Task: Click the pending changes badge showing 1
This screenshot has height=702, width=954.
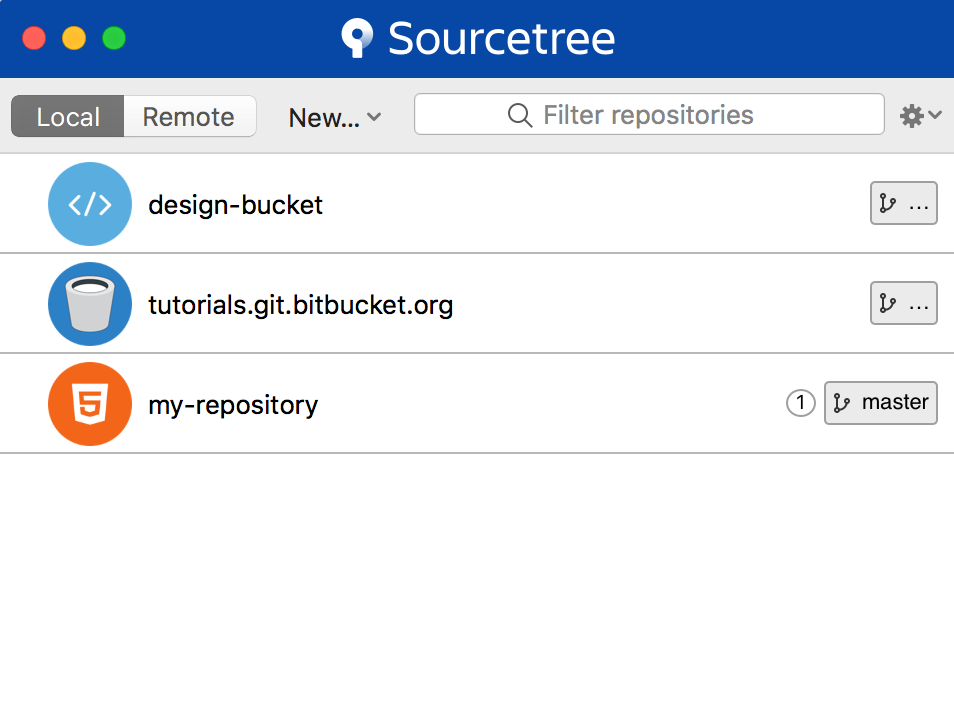Action: click(801, 403)
